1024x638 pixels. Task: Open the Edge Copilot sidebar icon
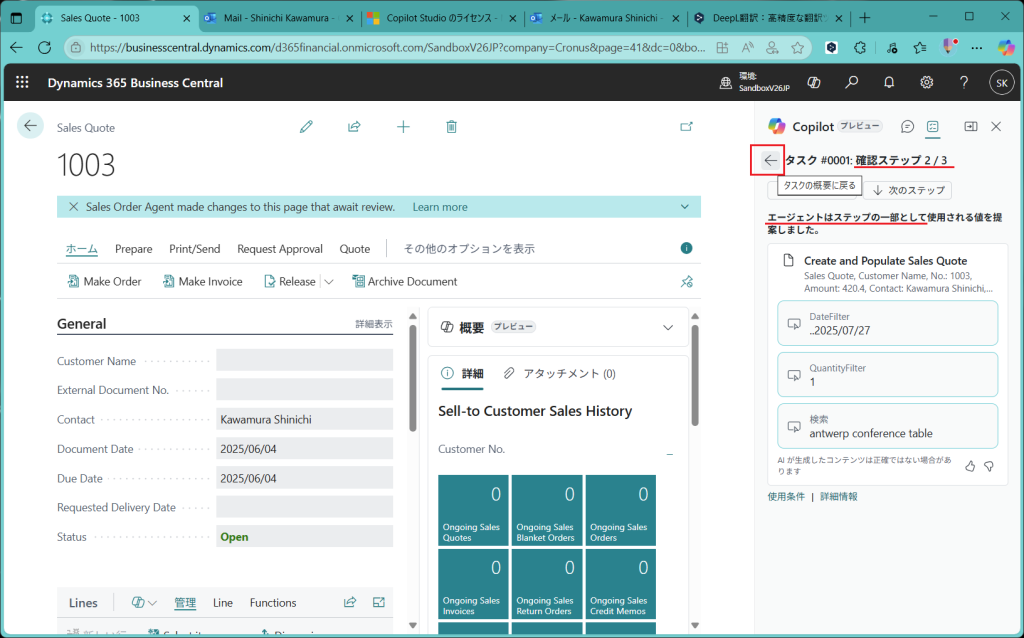(1006, 48)
